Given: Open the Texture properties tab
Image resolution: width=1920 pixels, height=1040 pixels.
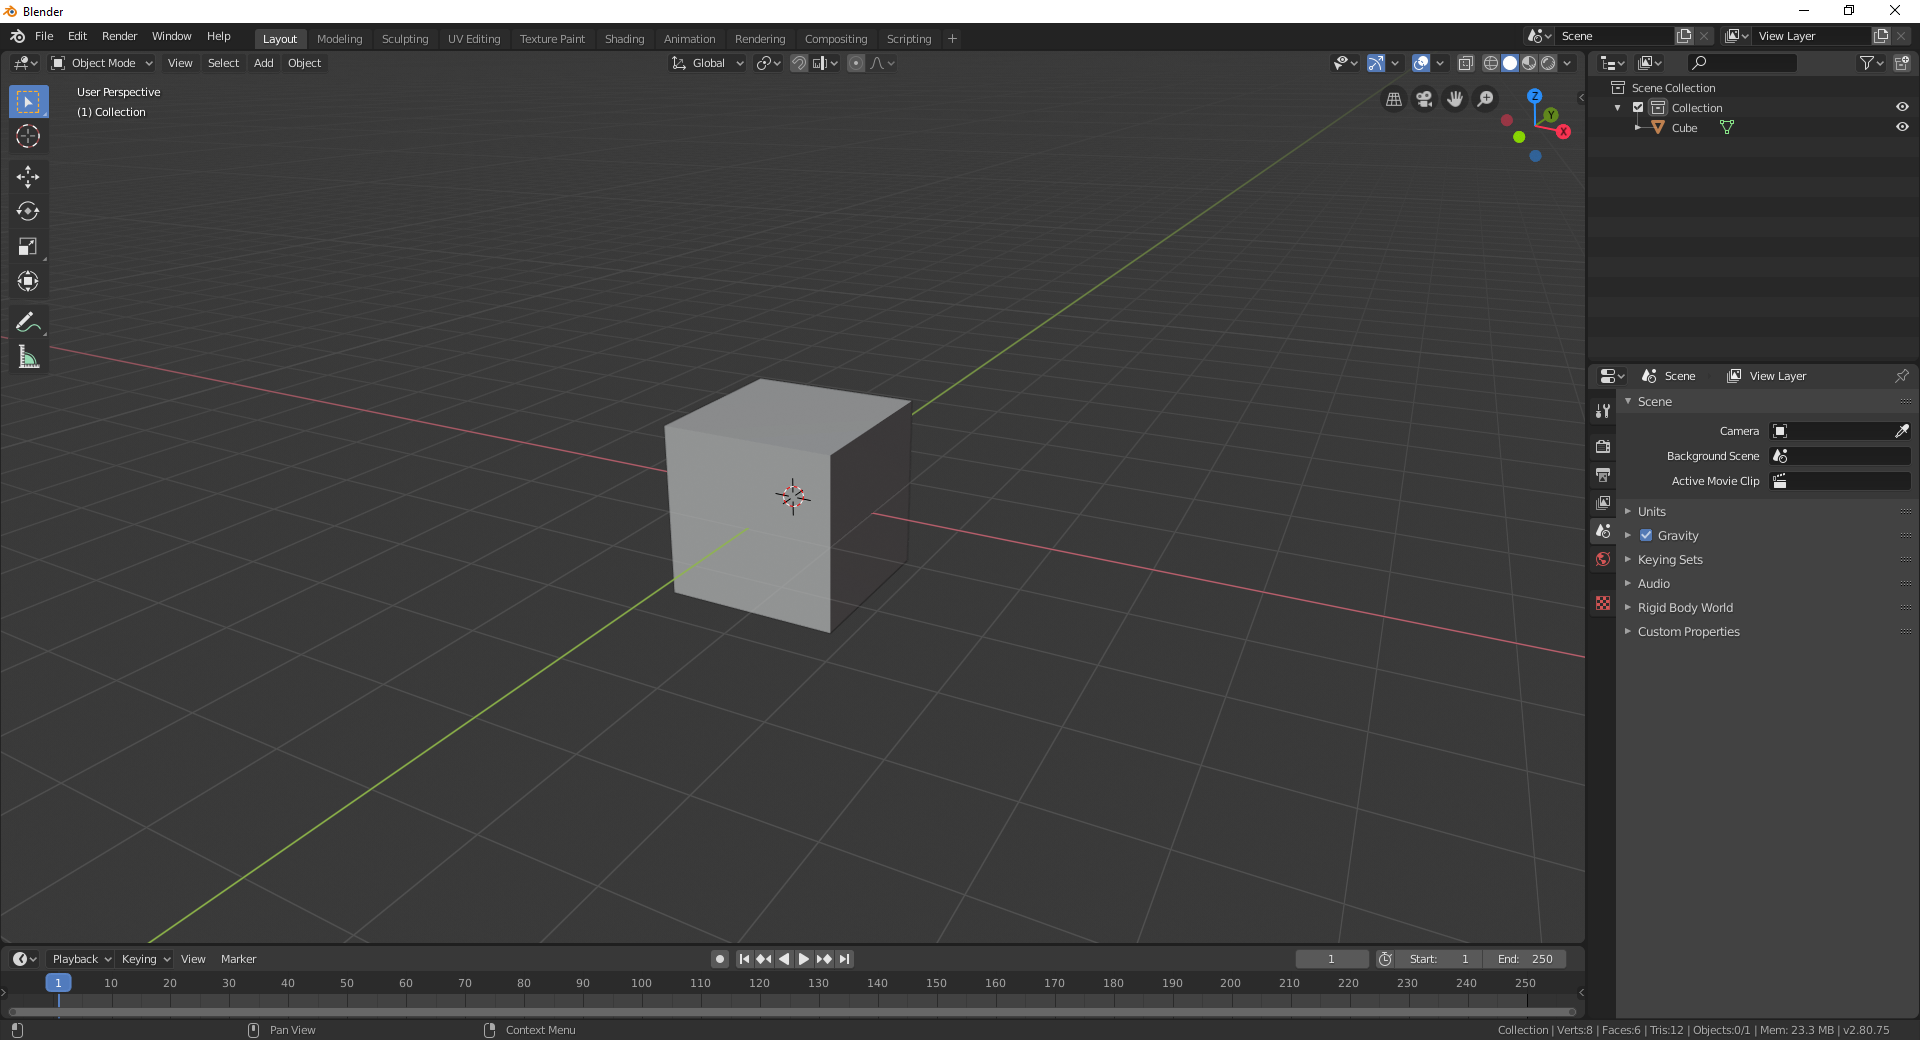Looking at the screenshot, I should 1603,603.
